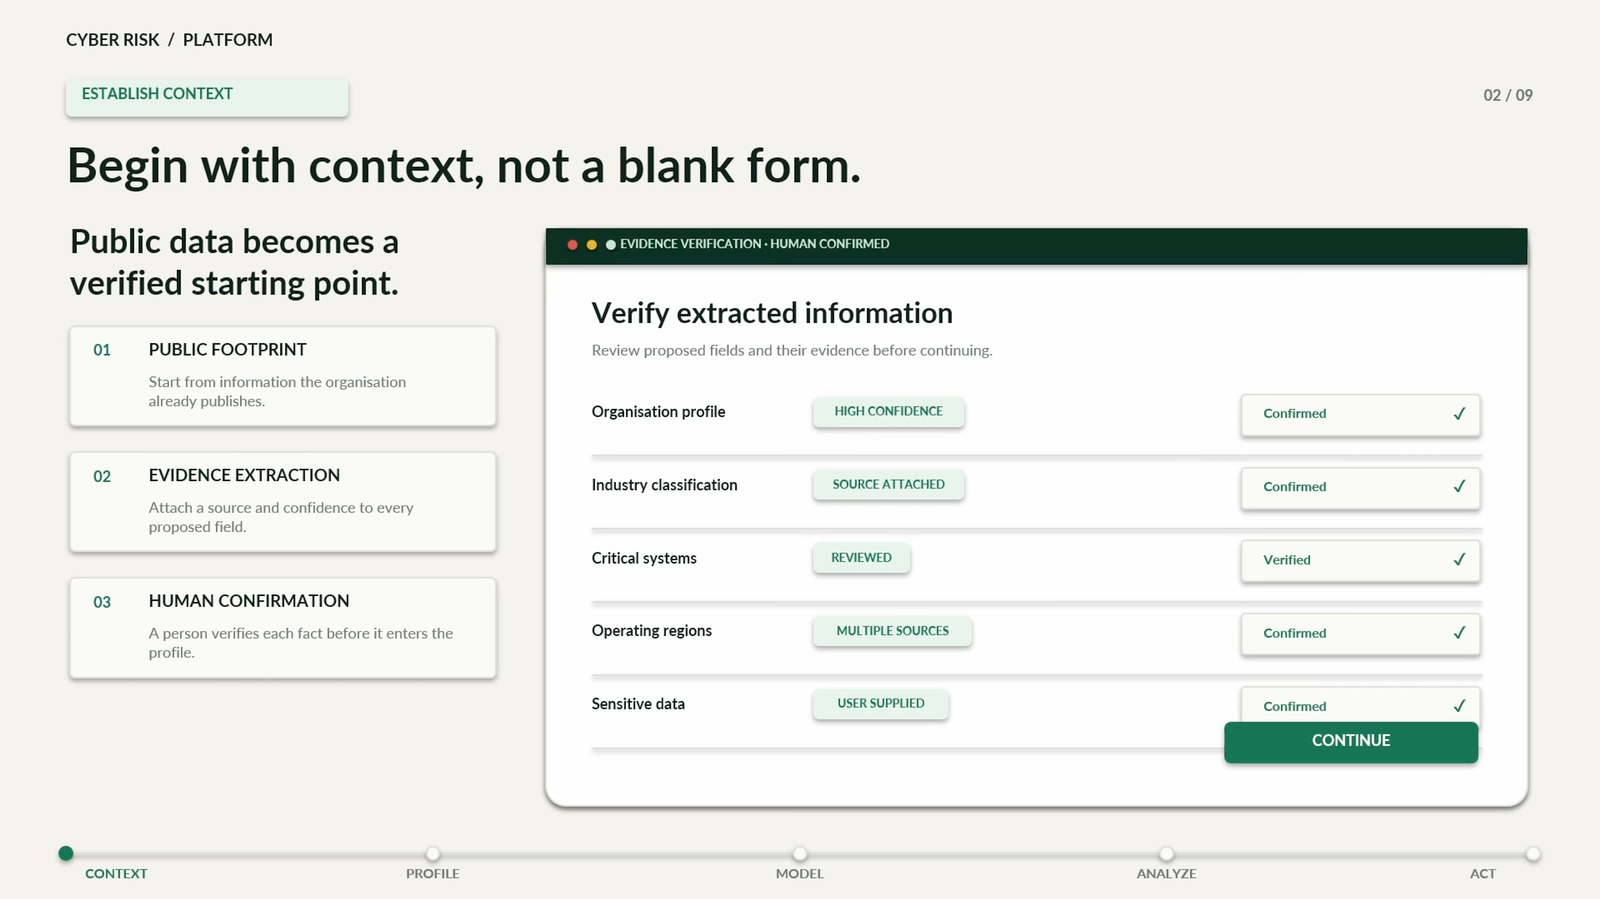Click the checkmark in the Operating regions row

[x=1459, y=632]
